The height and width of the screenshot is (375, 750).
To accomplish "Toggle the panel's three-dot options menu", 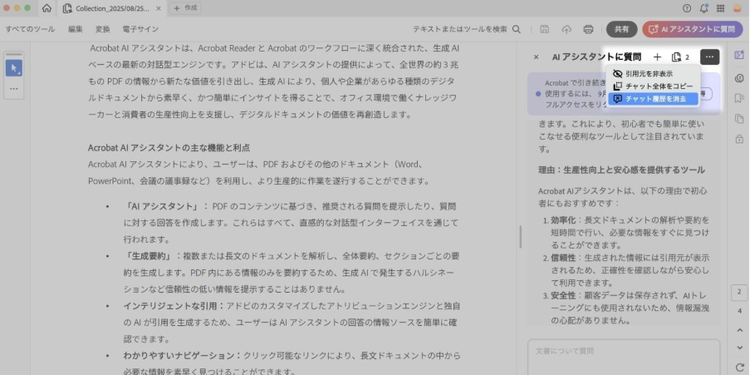I will click(710, 57).
